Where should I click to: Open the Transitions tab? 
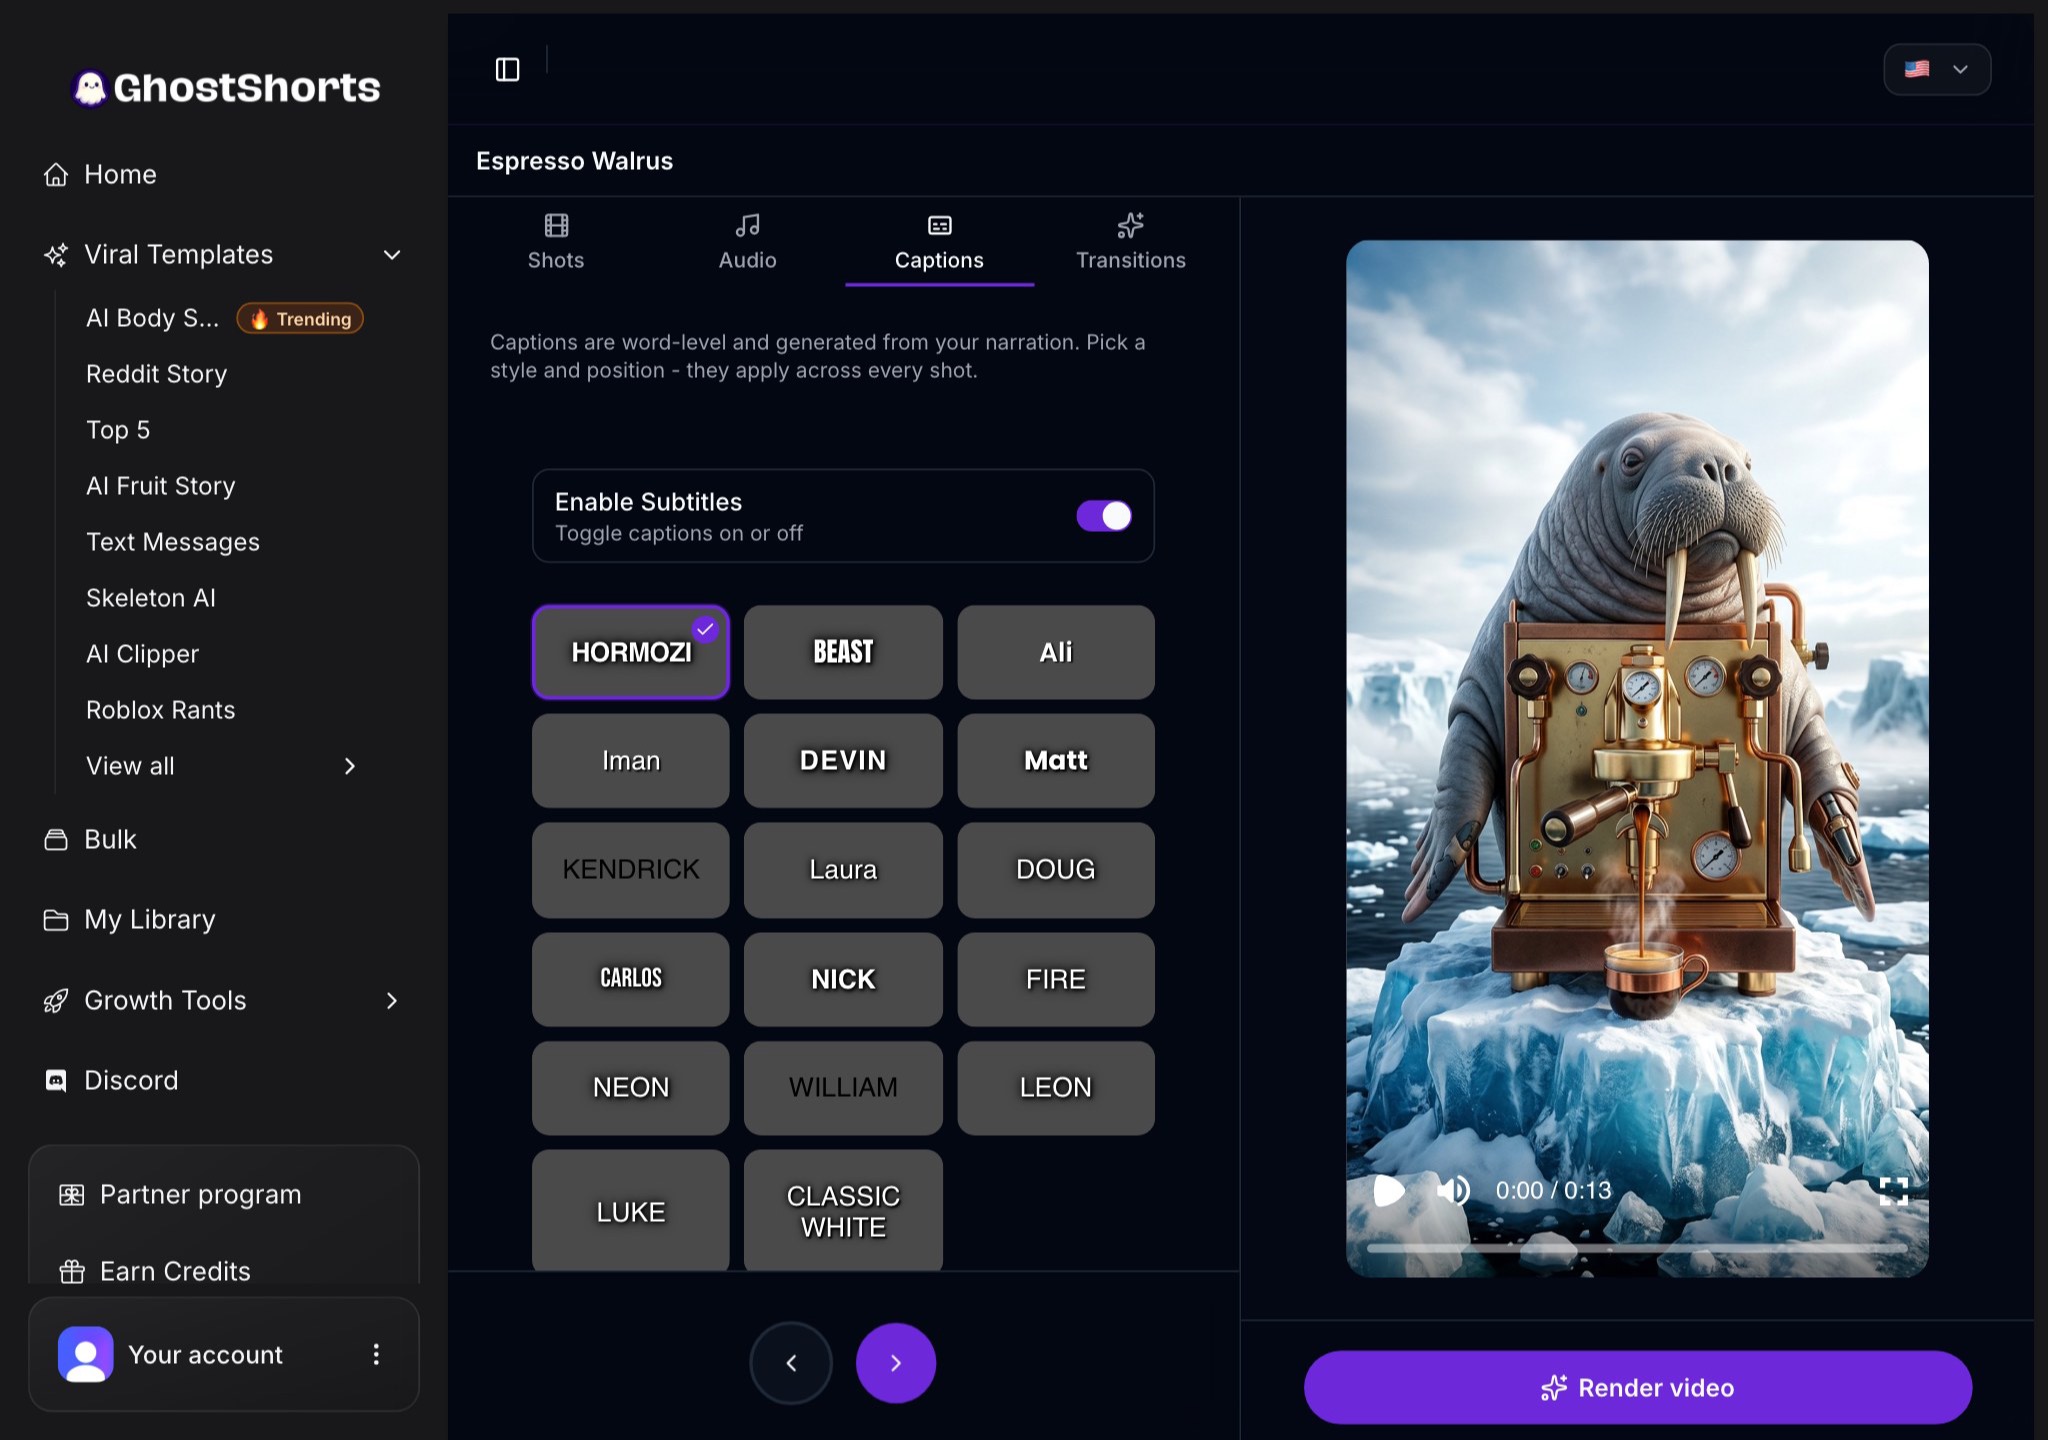click(x=1131, y=242)
